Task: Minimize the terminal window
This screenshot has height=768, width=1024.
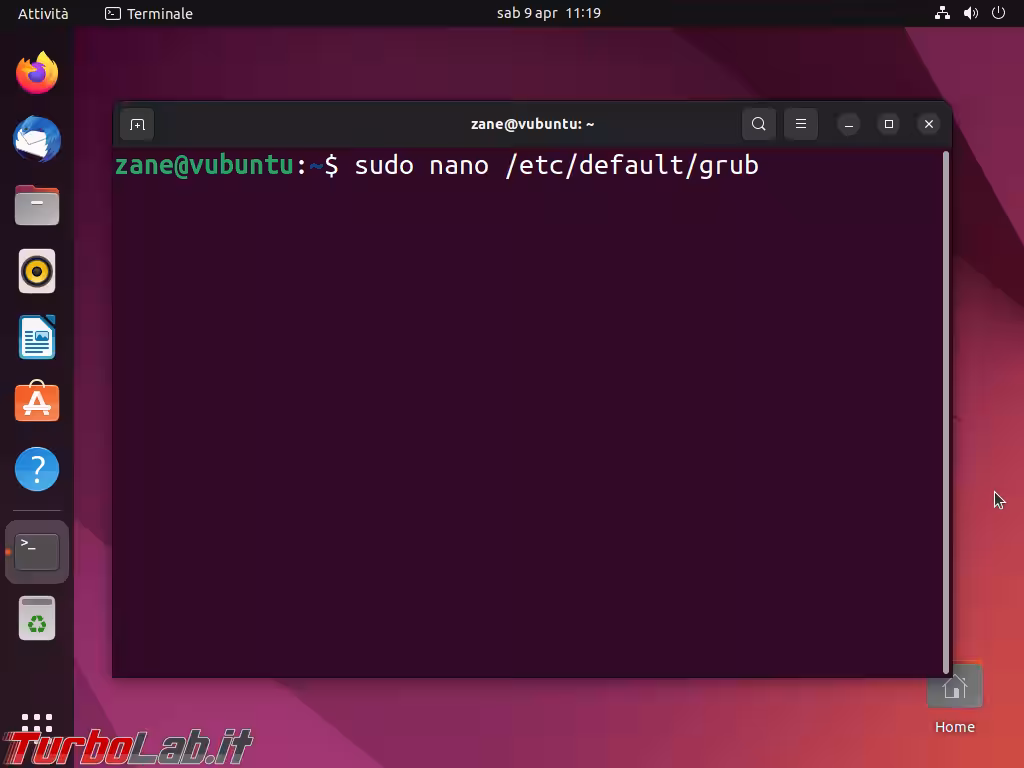Action: [849, 124]
